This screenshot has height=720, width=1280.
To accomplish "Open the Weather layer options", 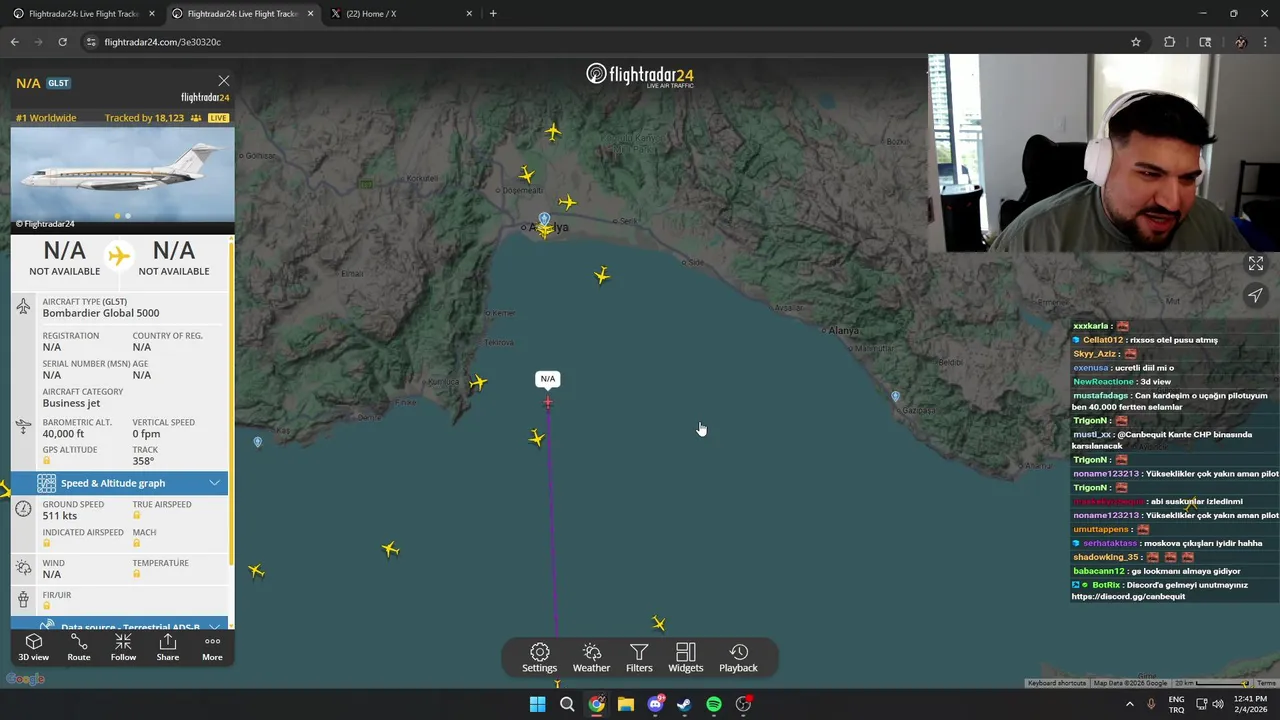I will point(591,658).
